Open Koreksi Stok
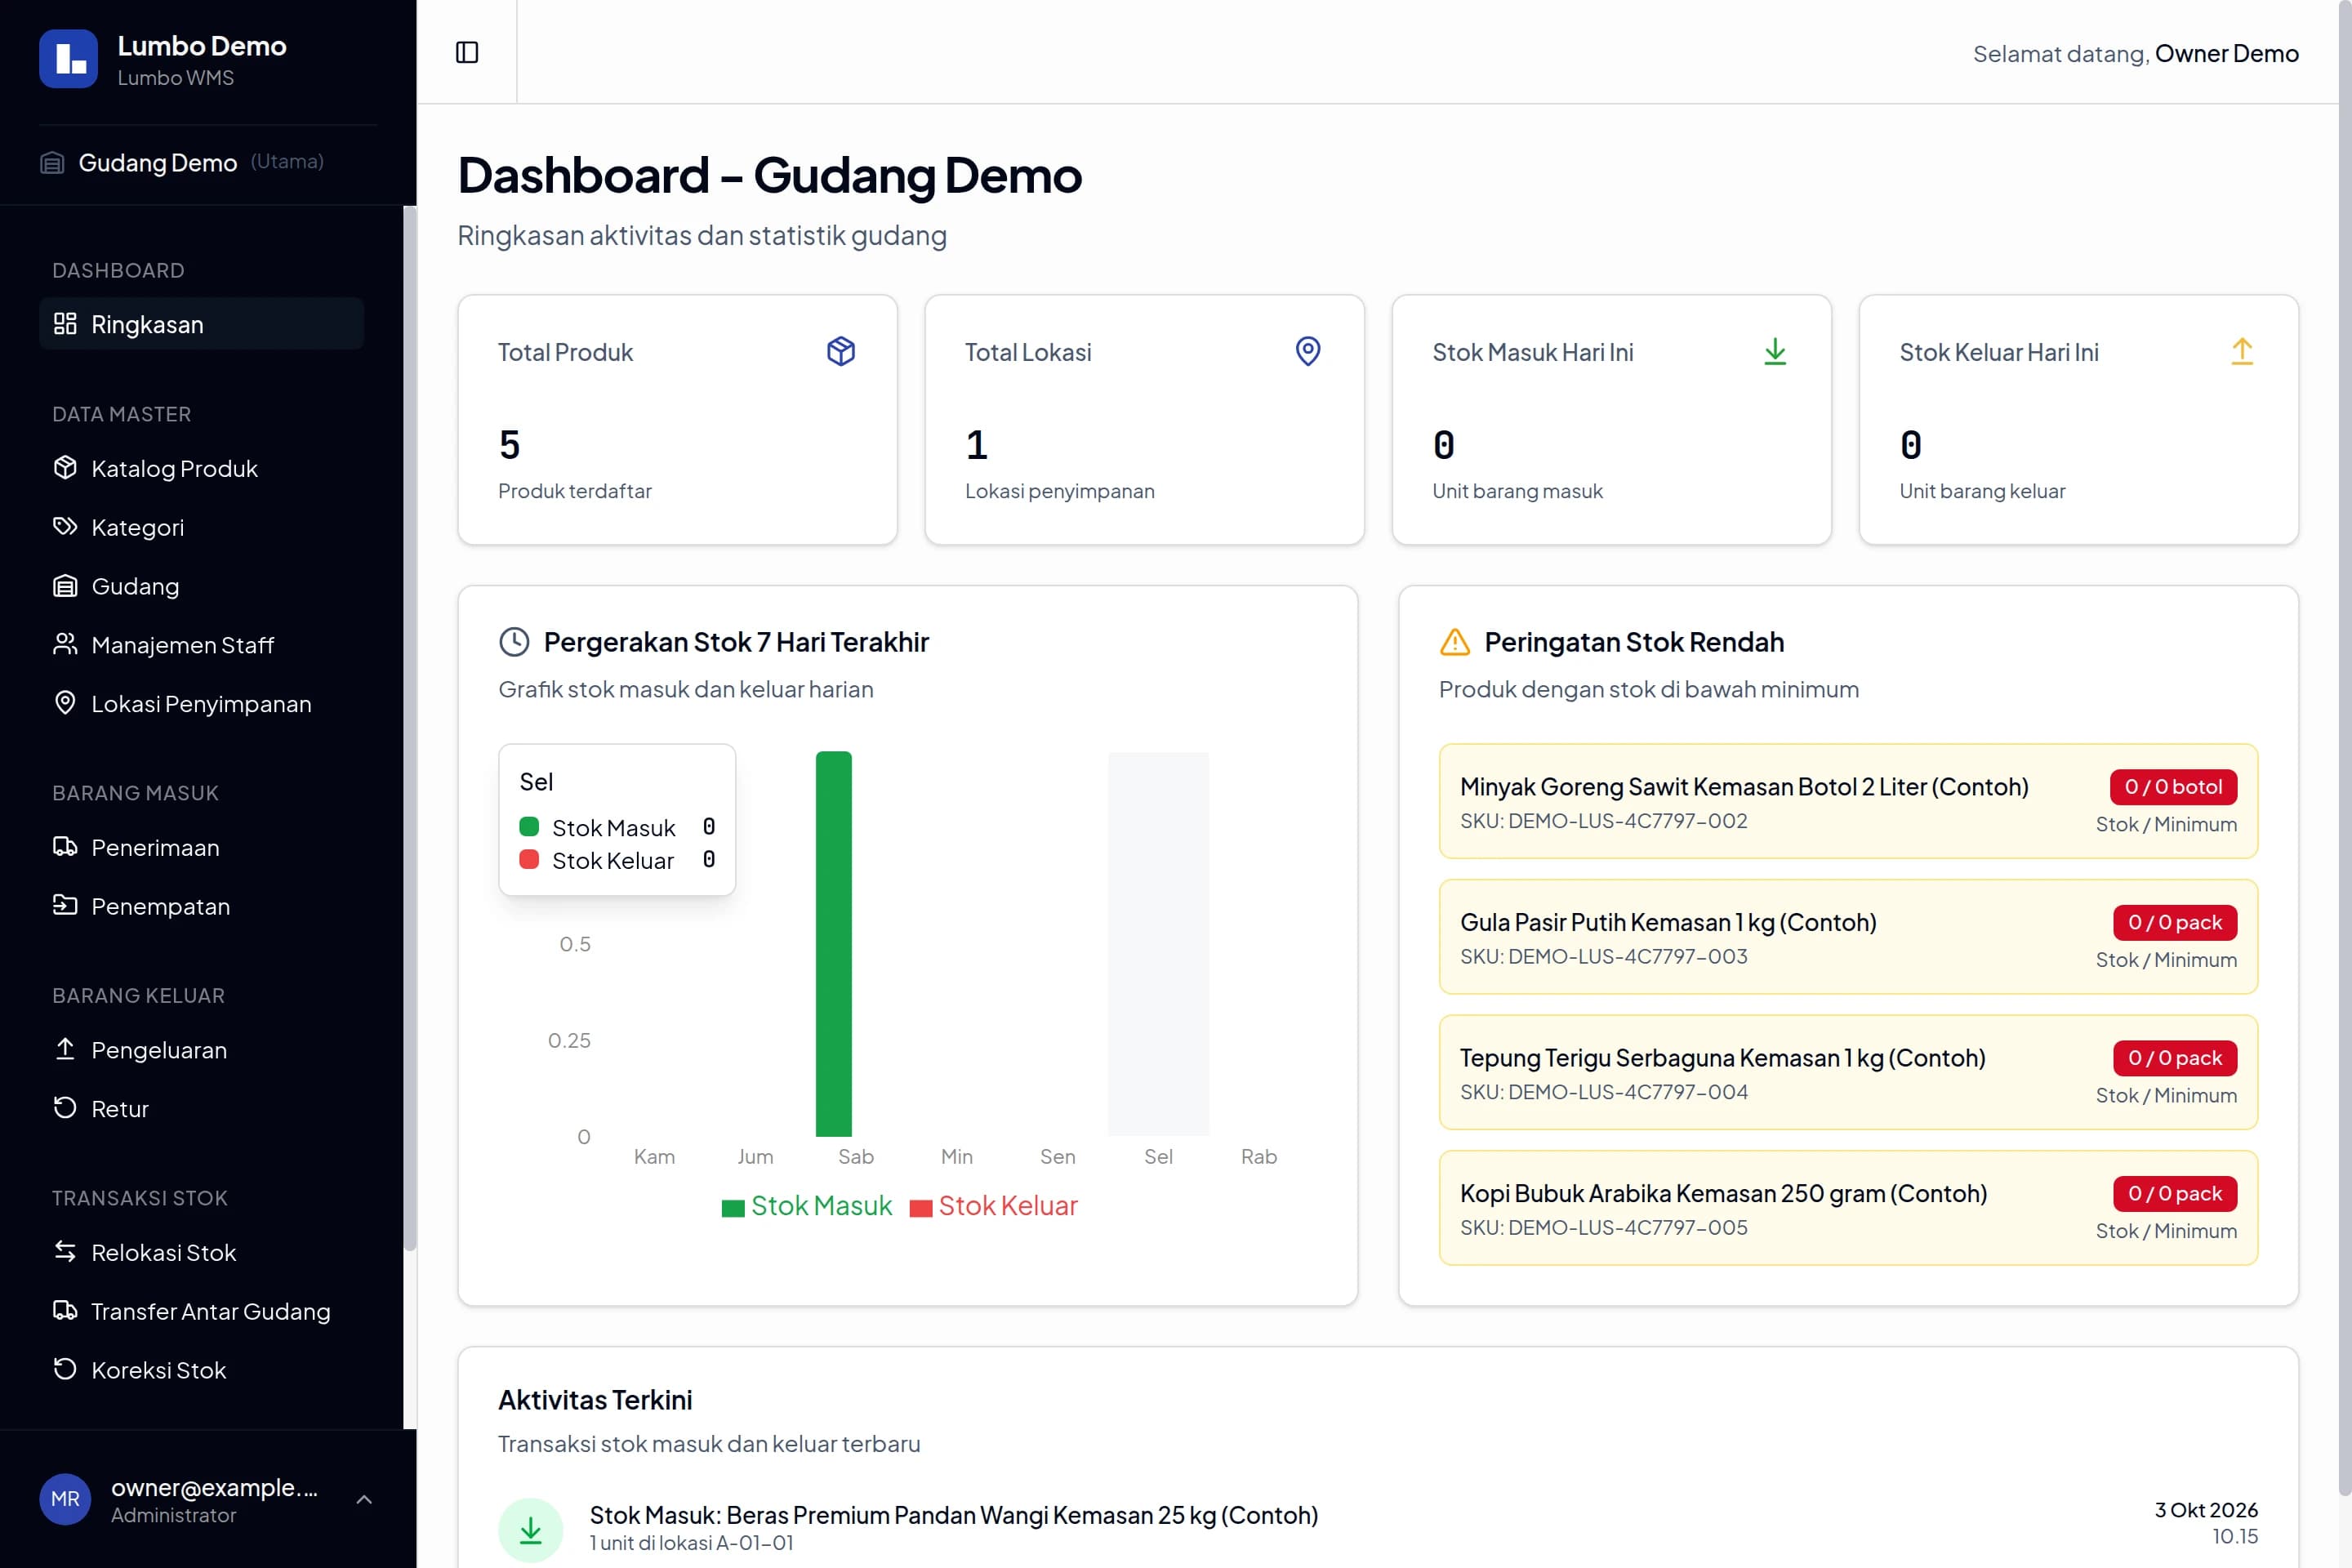This screenshot has width=2352, height=1568. coord(201,1370)
